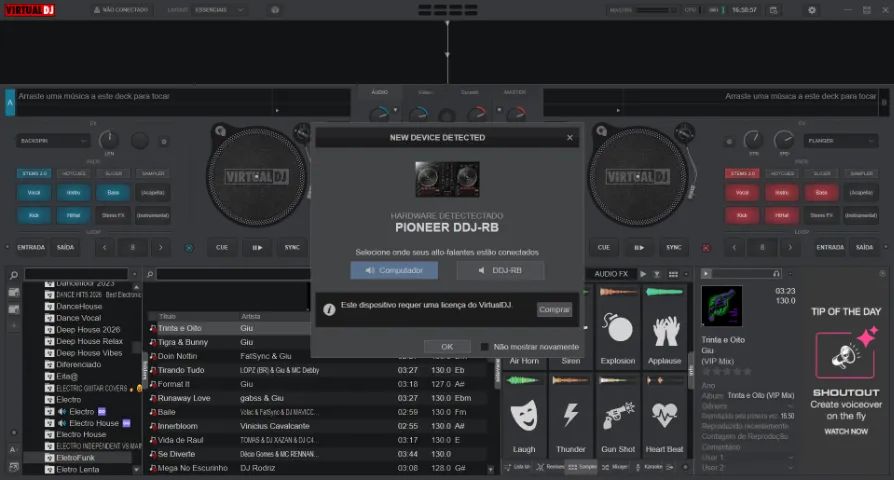Check Não mostrar novamente checkbox
The height and width of the screenshot is (480, 894).
484,347
